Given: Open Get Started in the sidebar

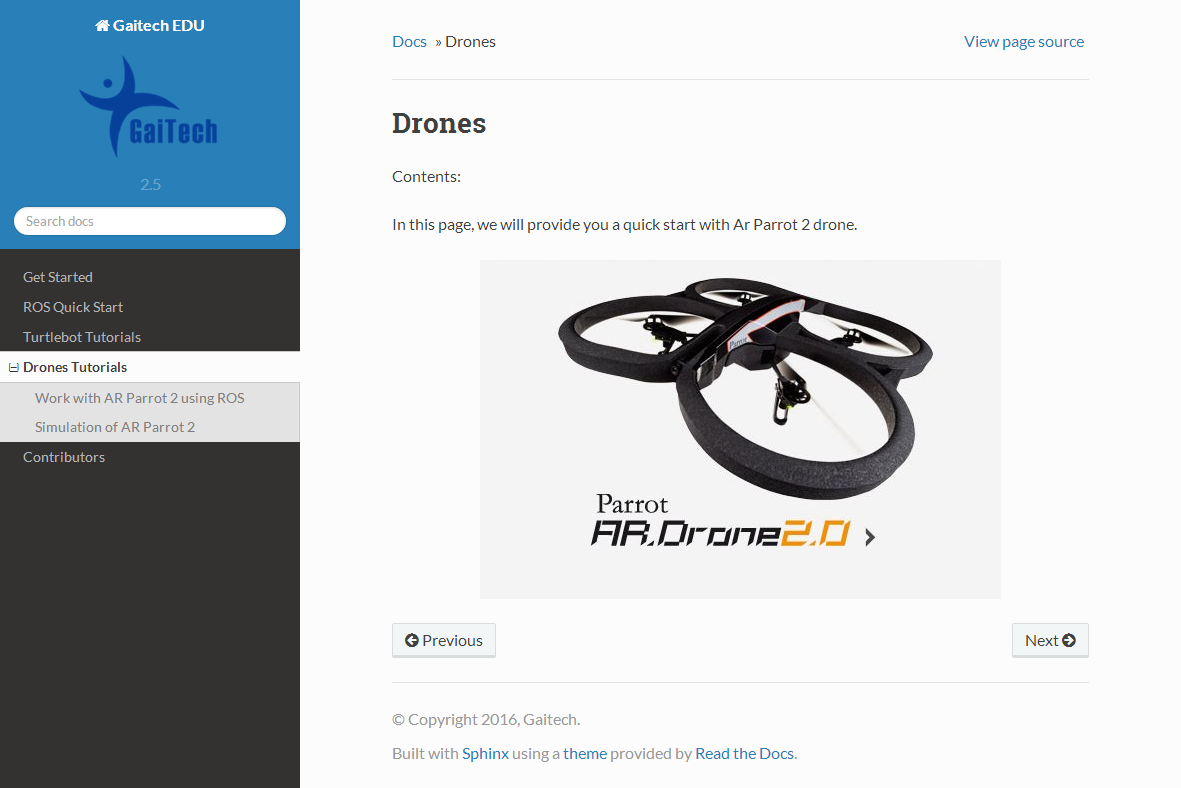Looking at the screenshot, I should point(150,277).
